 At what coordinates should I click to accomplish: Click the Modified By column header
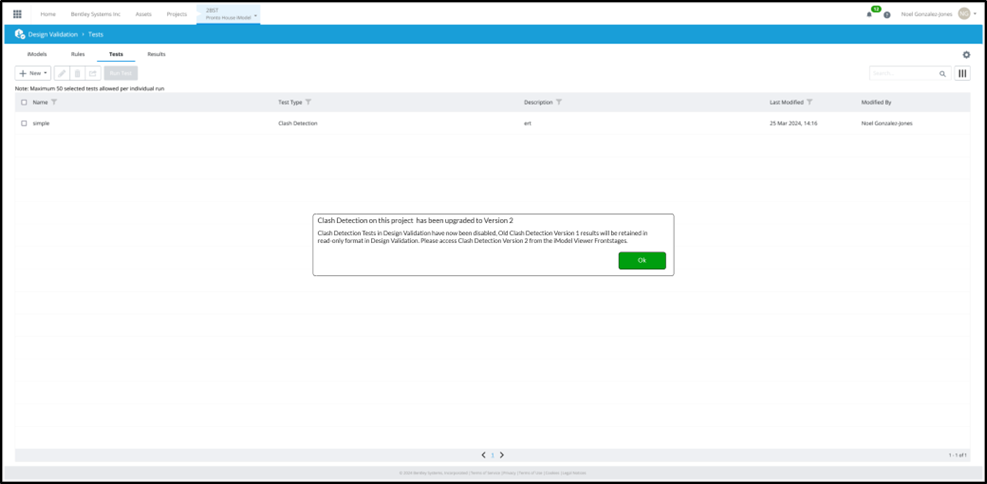pos(876,102)
